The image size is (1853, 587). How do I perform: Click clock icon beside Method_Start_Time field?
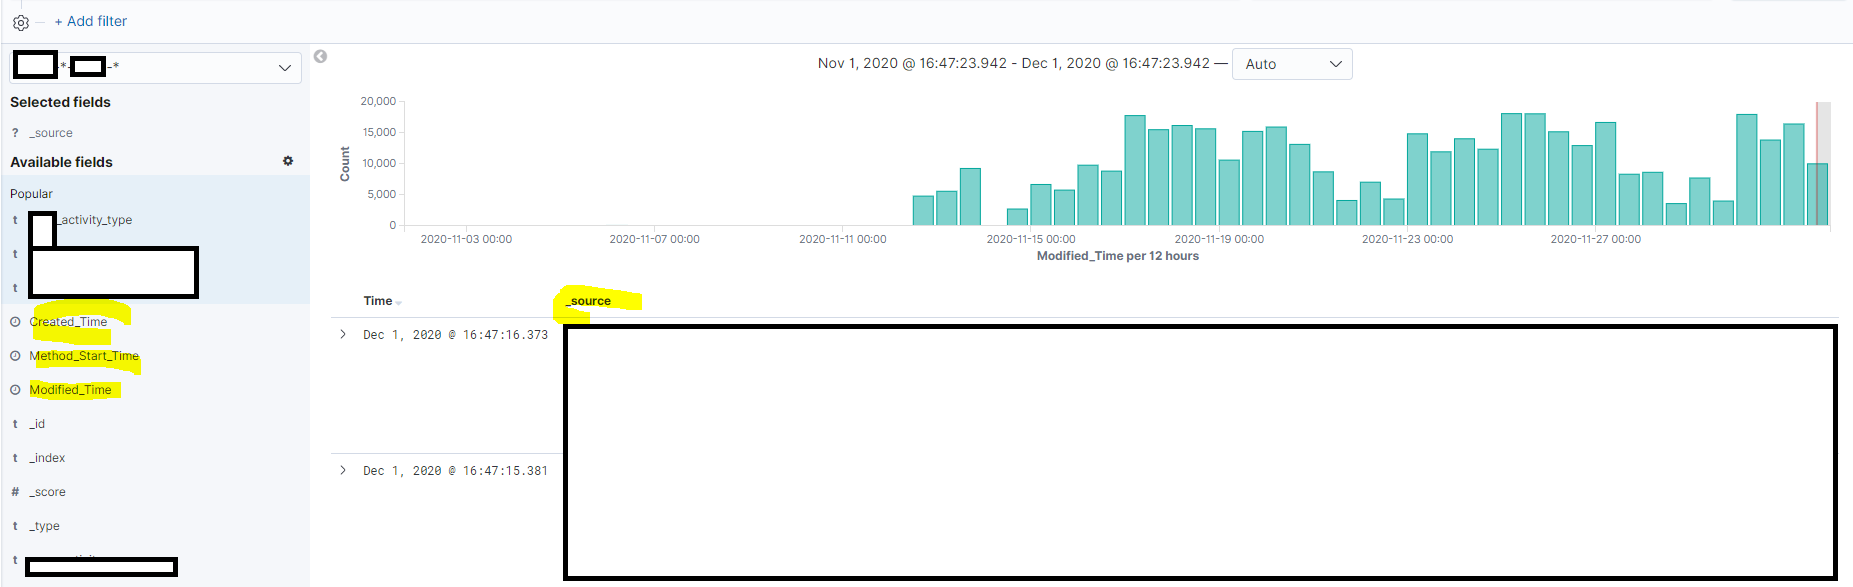pyautogui.click(x=15, y=356)
